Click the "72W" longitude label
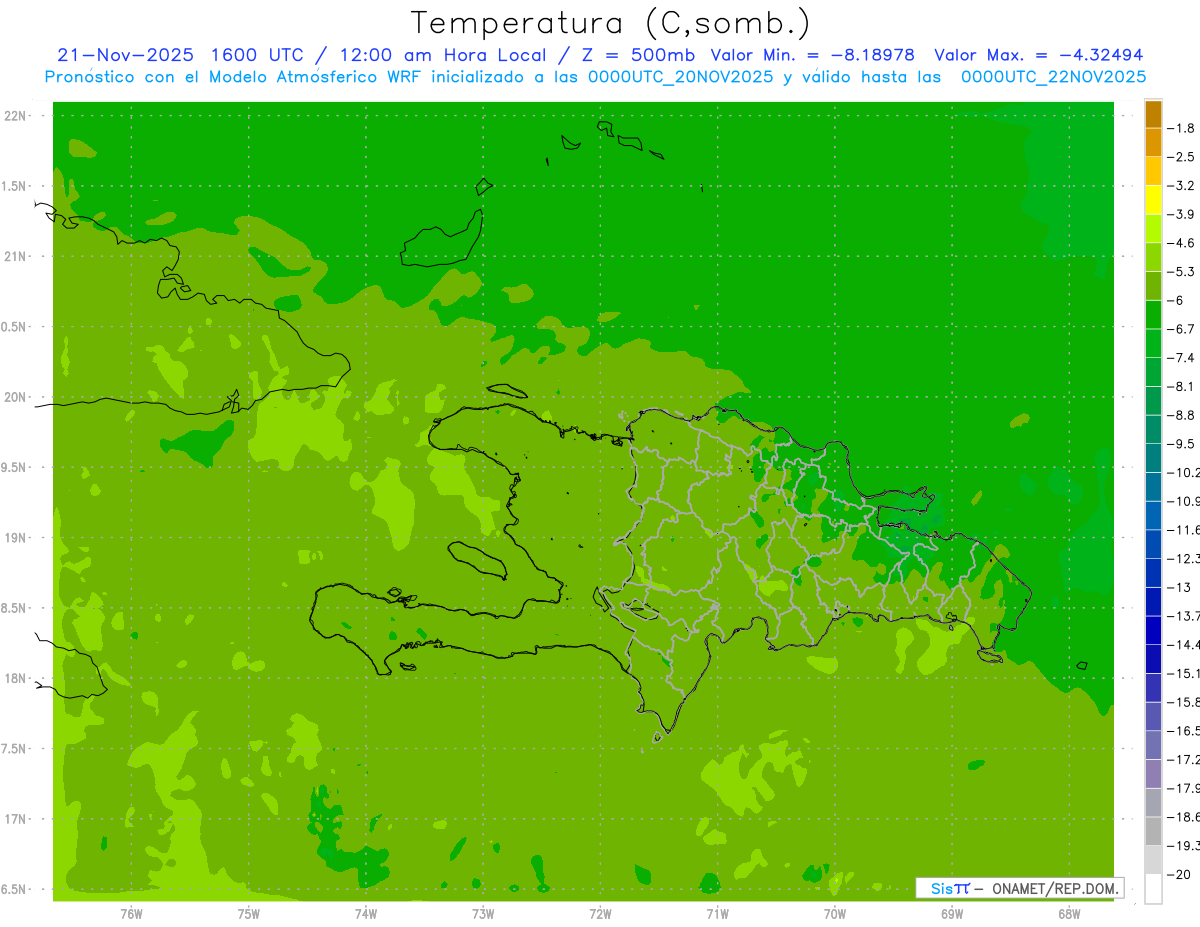1200x927 pixels. [x=600, y=913]
